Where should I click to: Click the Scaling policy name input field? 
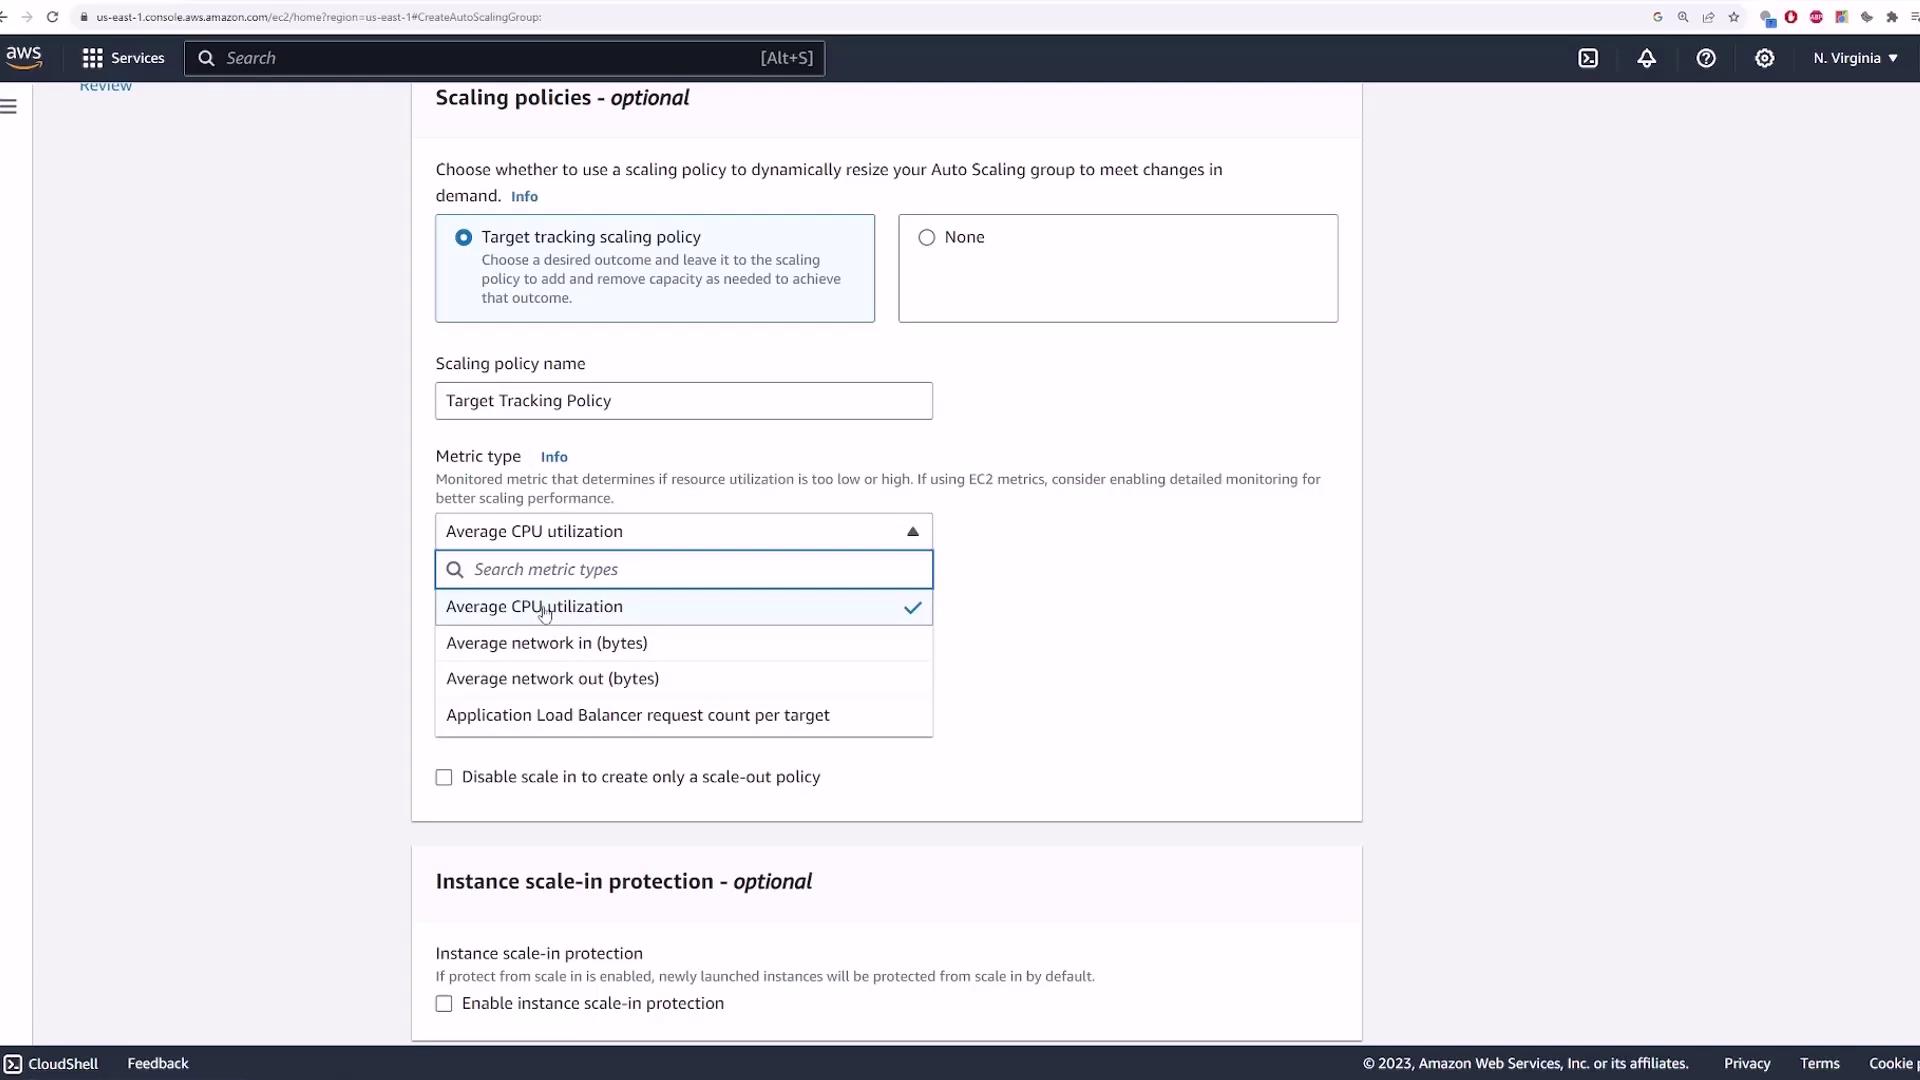coord(684,401)
